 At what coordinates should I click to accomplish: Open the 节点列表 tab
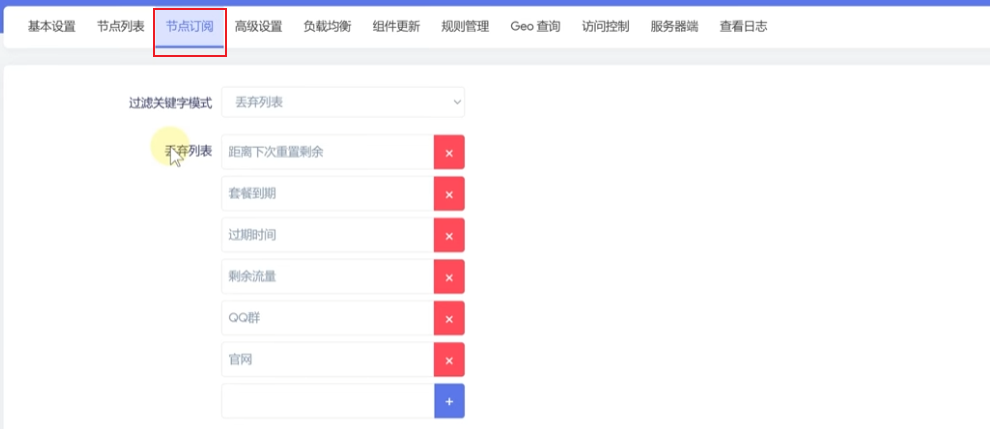click(121, 27)
